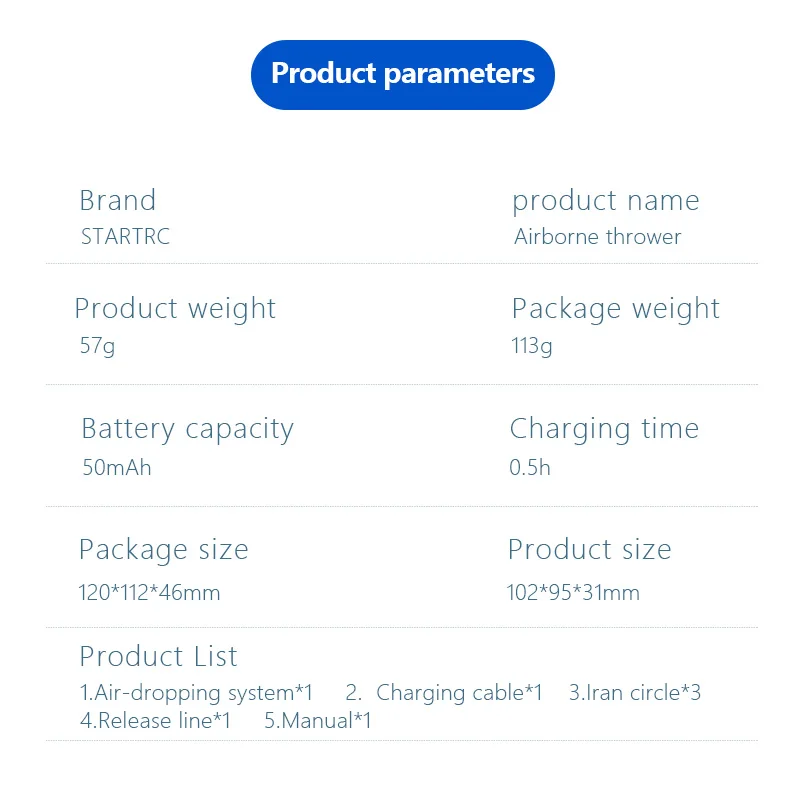Select the Brand heading
This screenshot has height=800, width=800.
[x=118, y=200]
